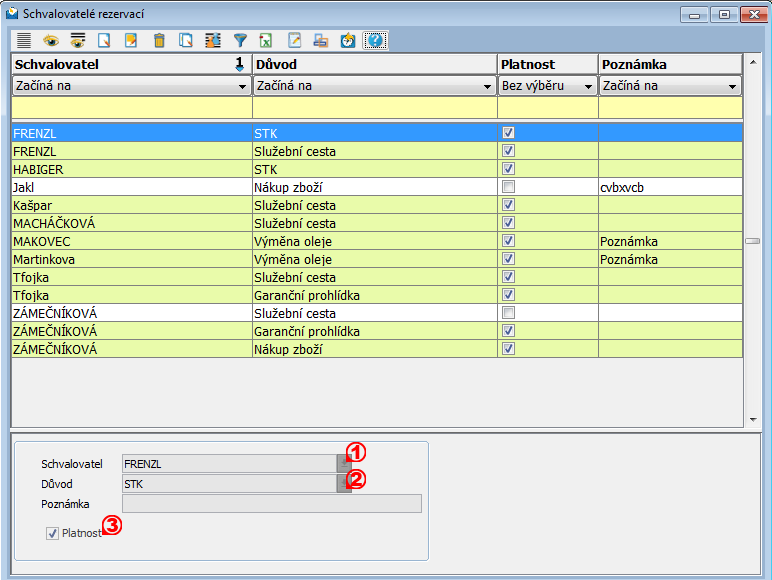The height and width of the screenshot is (580, 772).
Task: Select the Kašpar Služební cesta row
Action: pyautogui.click(x=130, y=205)
